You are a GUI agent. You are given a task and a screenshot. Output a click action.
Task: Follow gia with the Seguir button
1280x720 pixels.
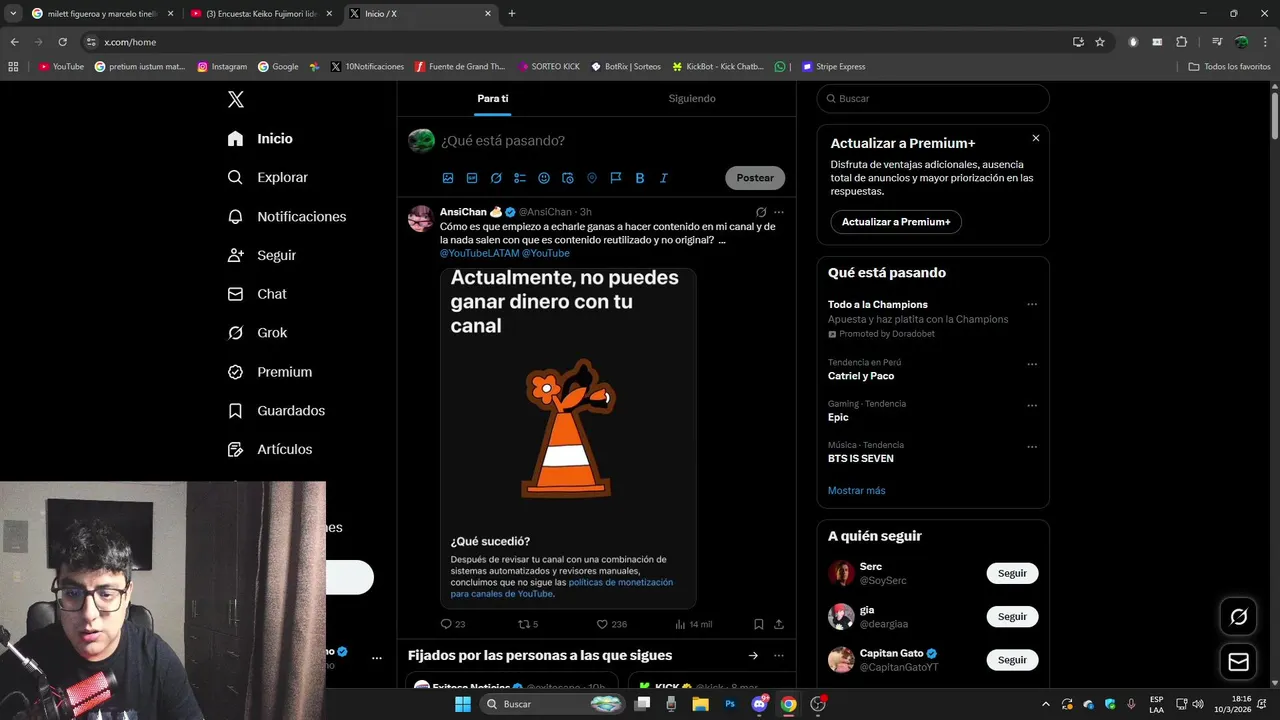point(1012,616)
